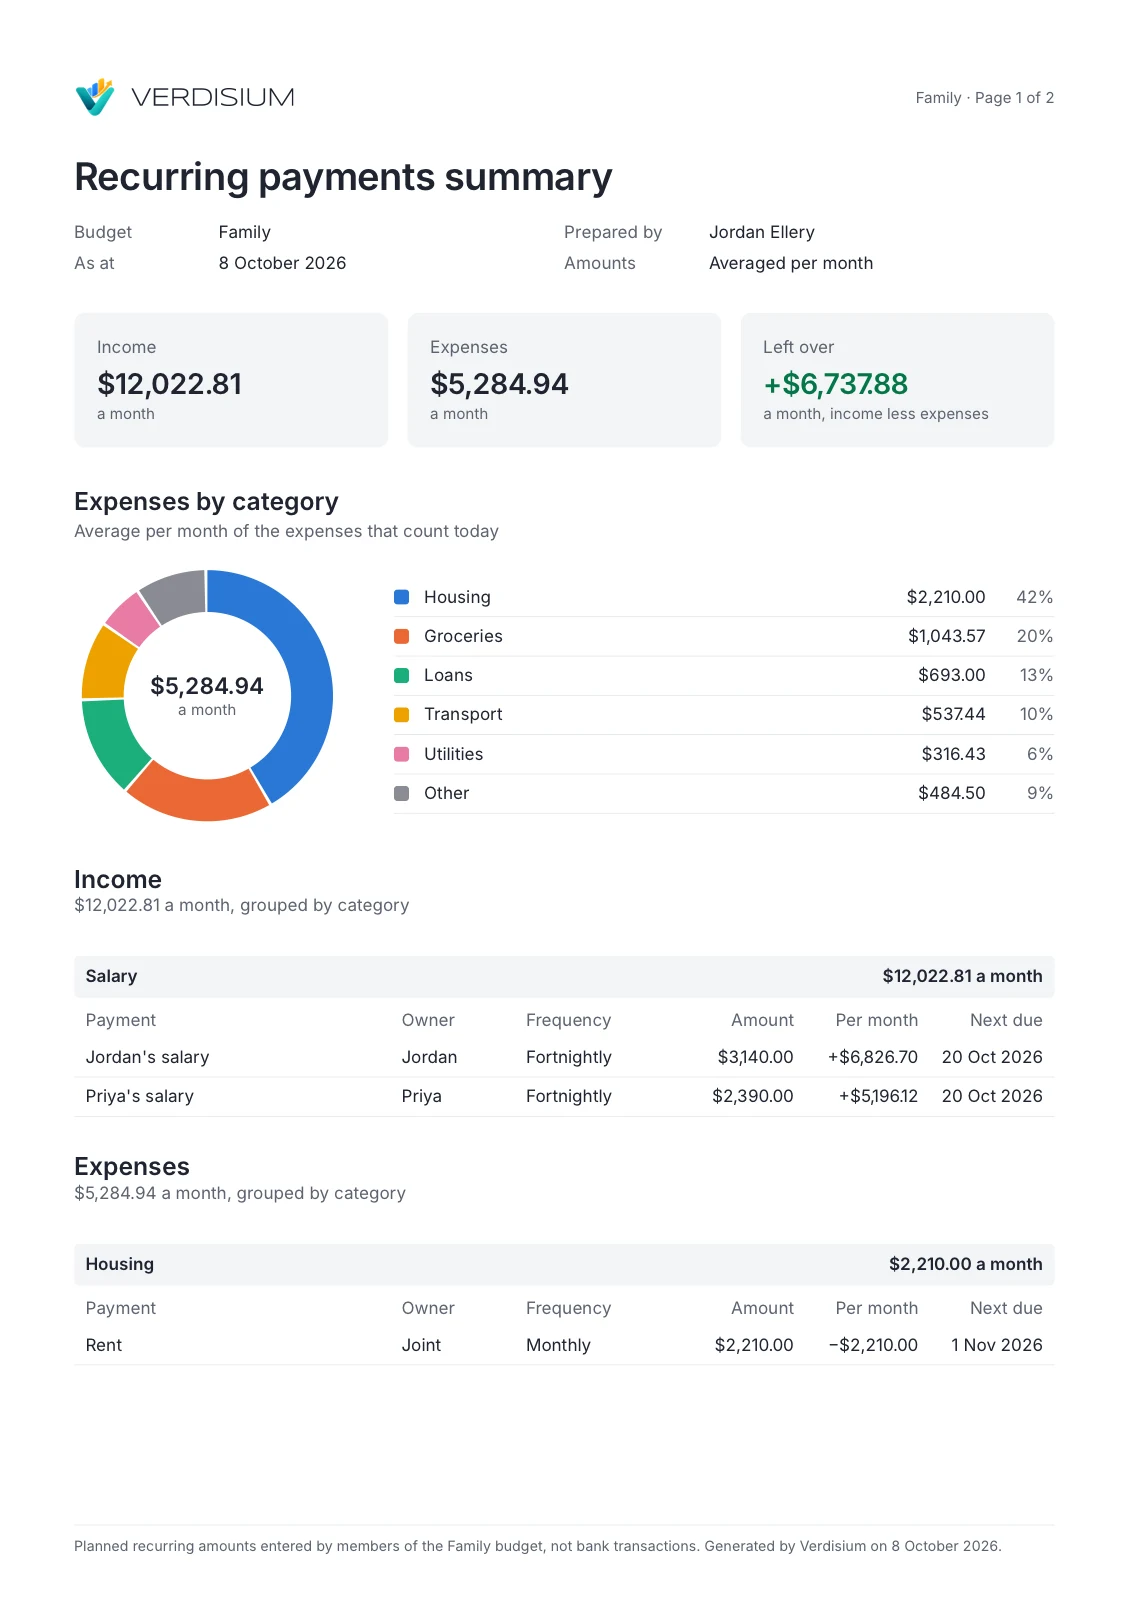Click the 'Expenses by category' heading
The width and height of the screenshot is (1131, 1600).
click(206, 502)
